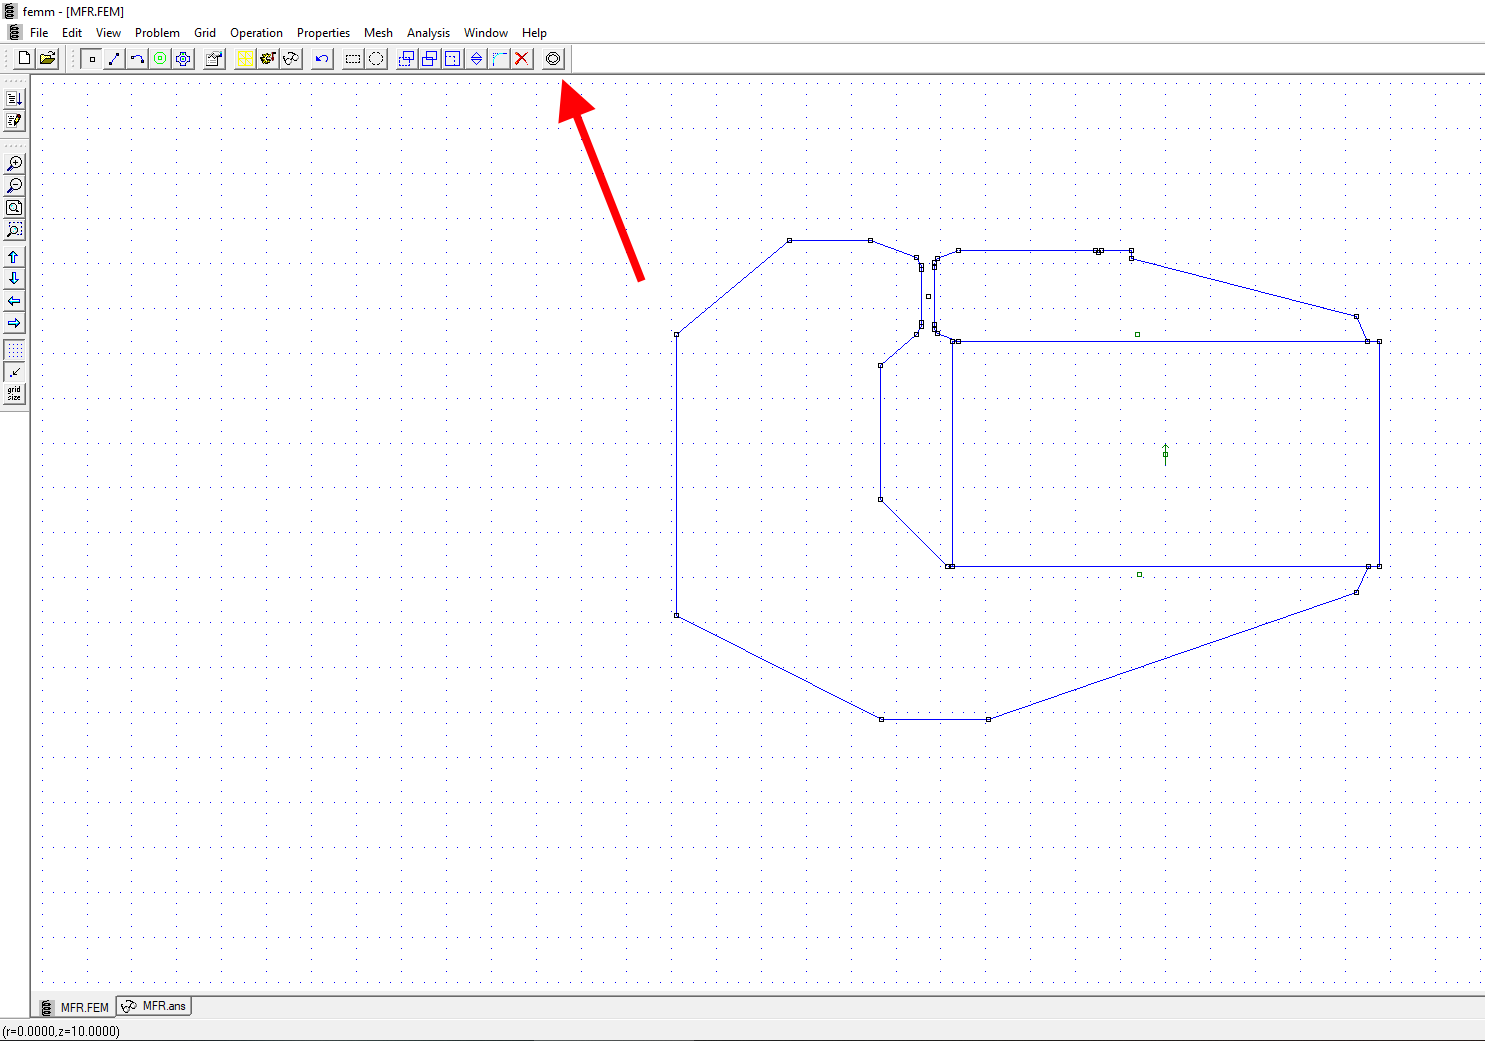
Task: Run the yellow mesh generator
Action: [x=245, y=58]
